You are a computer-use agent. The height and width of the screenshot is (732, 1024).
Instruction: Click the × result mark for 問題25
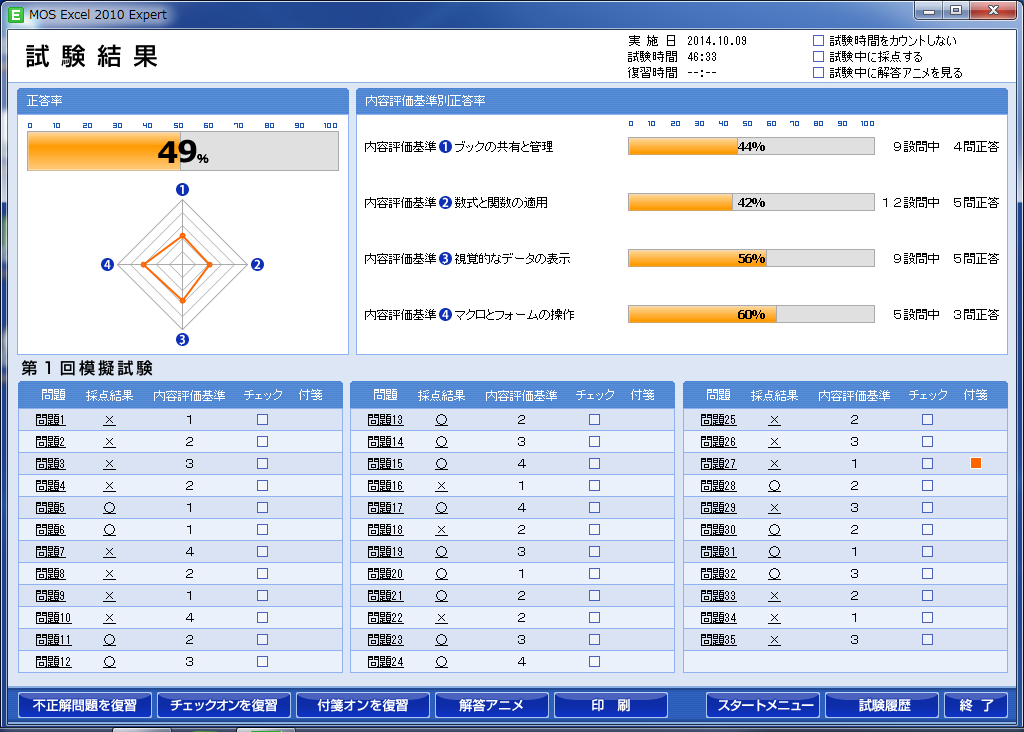click(774, 420)
